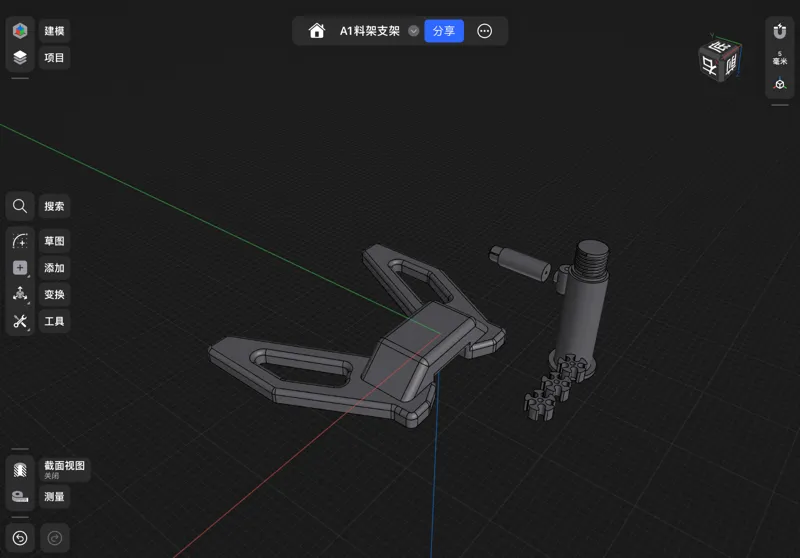Open the 工具 tools icon
800x558 pixels.
click(20, 321)
